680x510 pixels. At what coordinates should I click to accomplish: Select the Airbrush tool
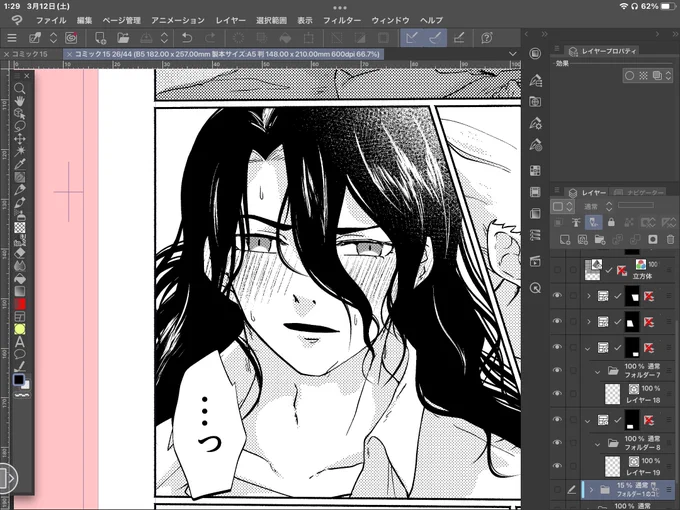tap(20, 215)
